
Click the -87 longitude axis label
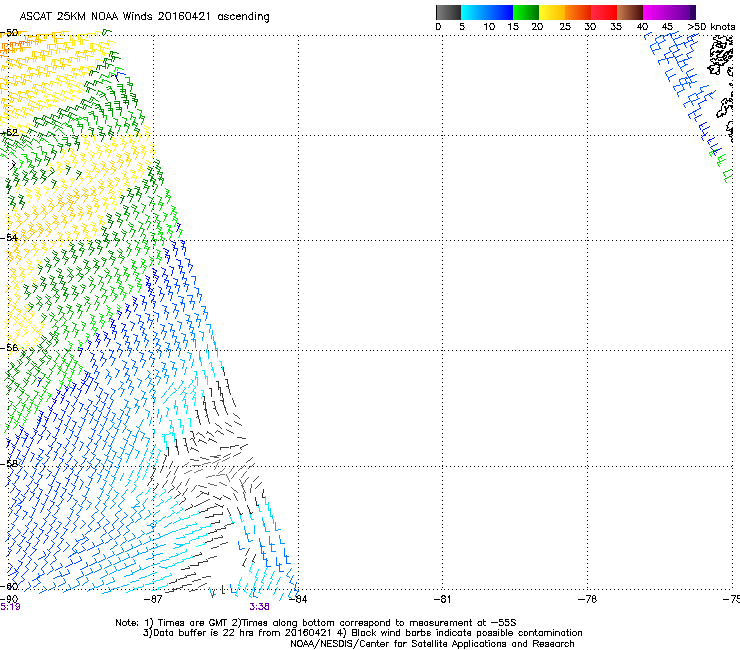point(153,599)
